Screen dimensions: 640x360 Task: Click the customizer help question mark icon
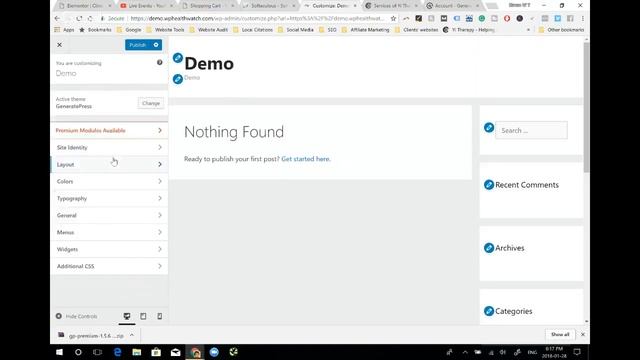(x=160, y=62)
